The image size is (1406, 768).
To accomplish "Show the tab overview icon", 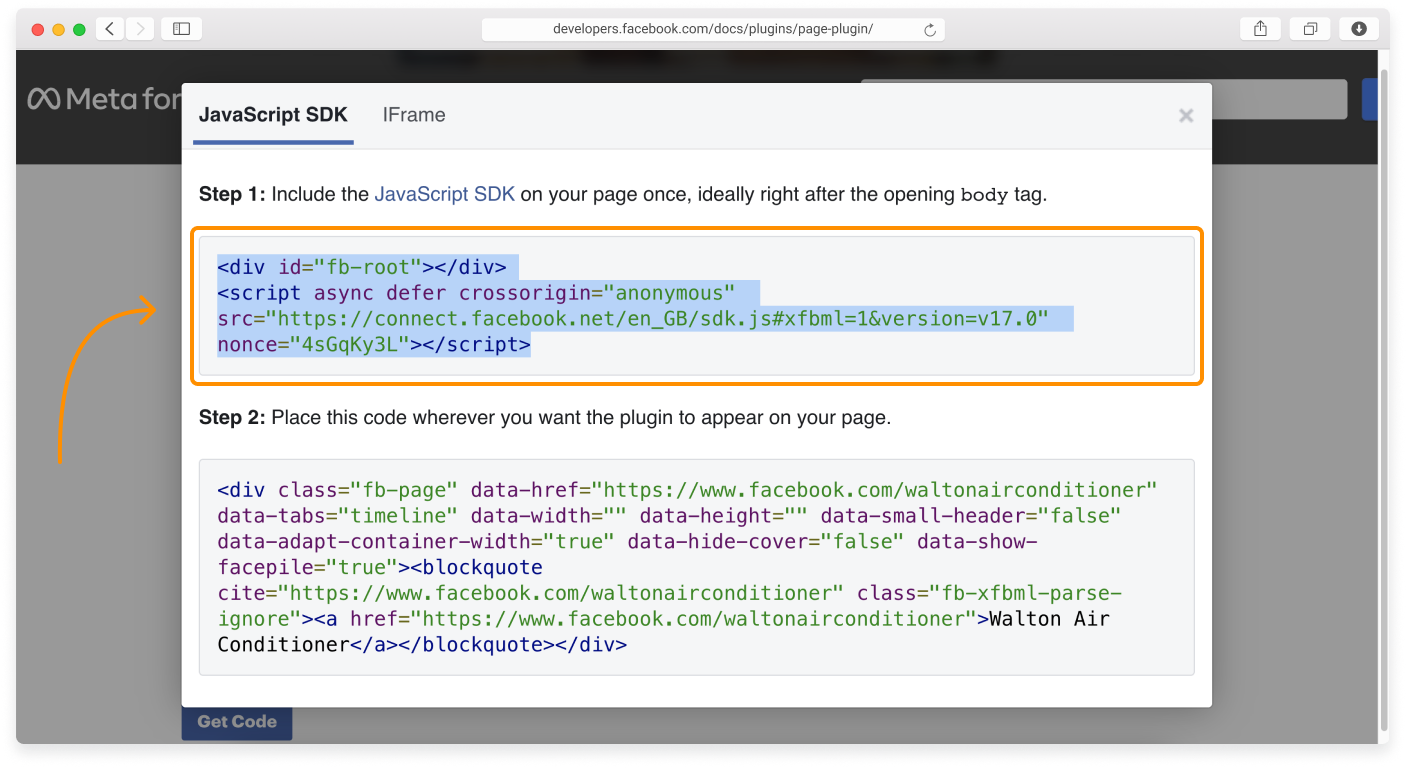I will [1310, 29].
